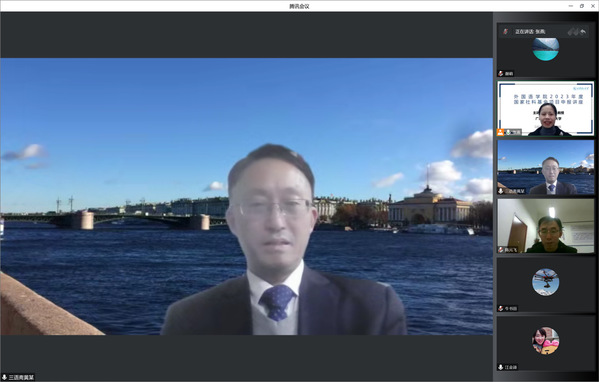Click the main speaker name label at bottom-left
The image size is (599, 382).
(x=18, y=377)
